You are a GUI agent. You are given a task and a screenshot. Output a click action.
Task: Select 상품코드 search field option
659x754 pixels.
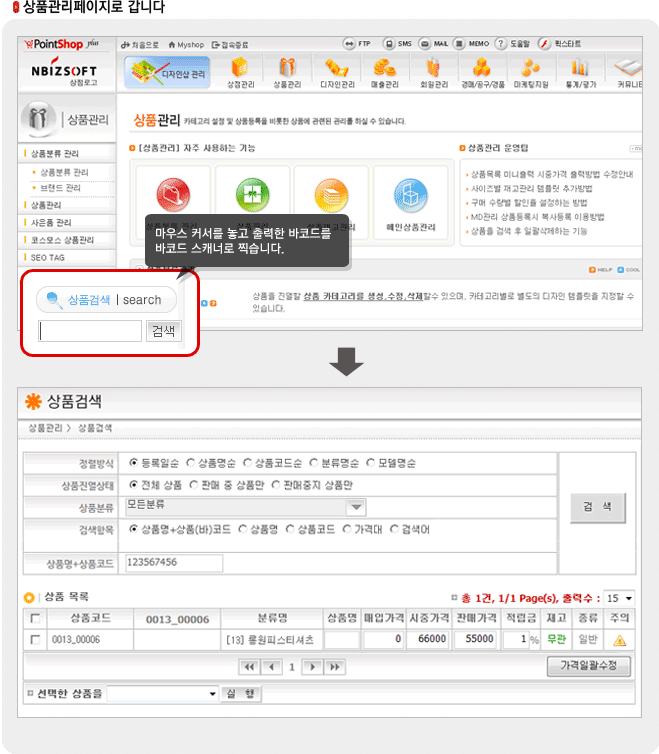click(290, 529)
